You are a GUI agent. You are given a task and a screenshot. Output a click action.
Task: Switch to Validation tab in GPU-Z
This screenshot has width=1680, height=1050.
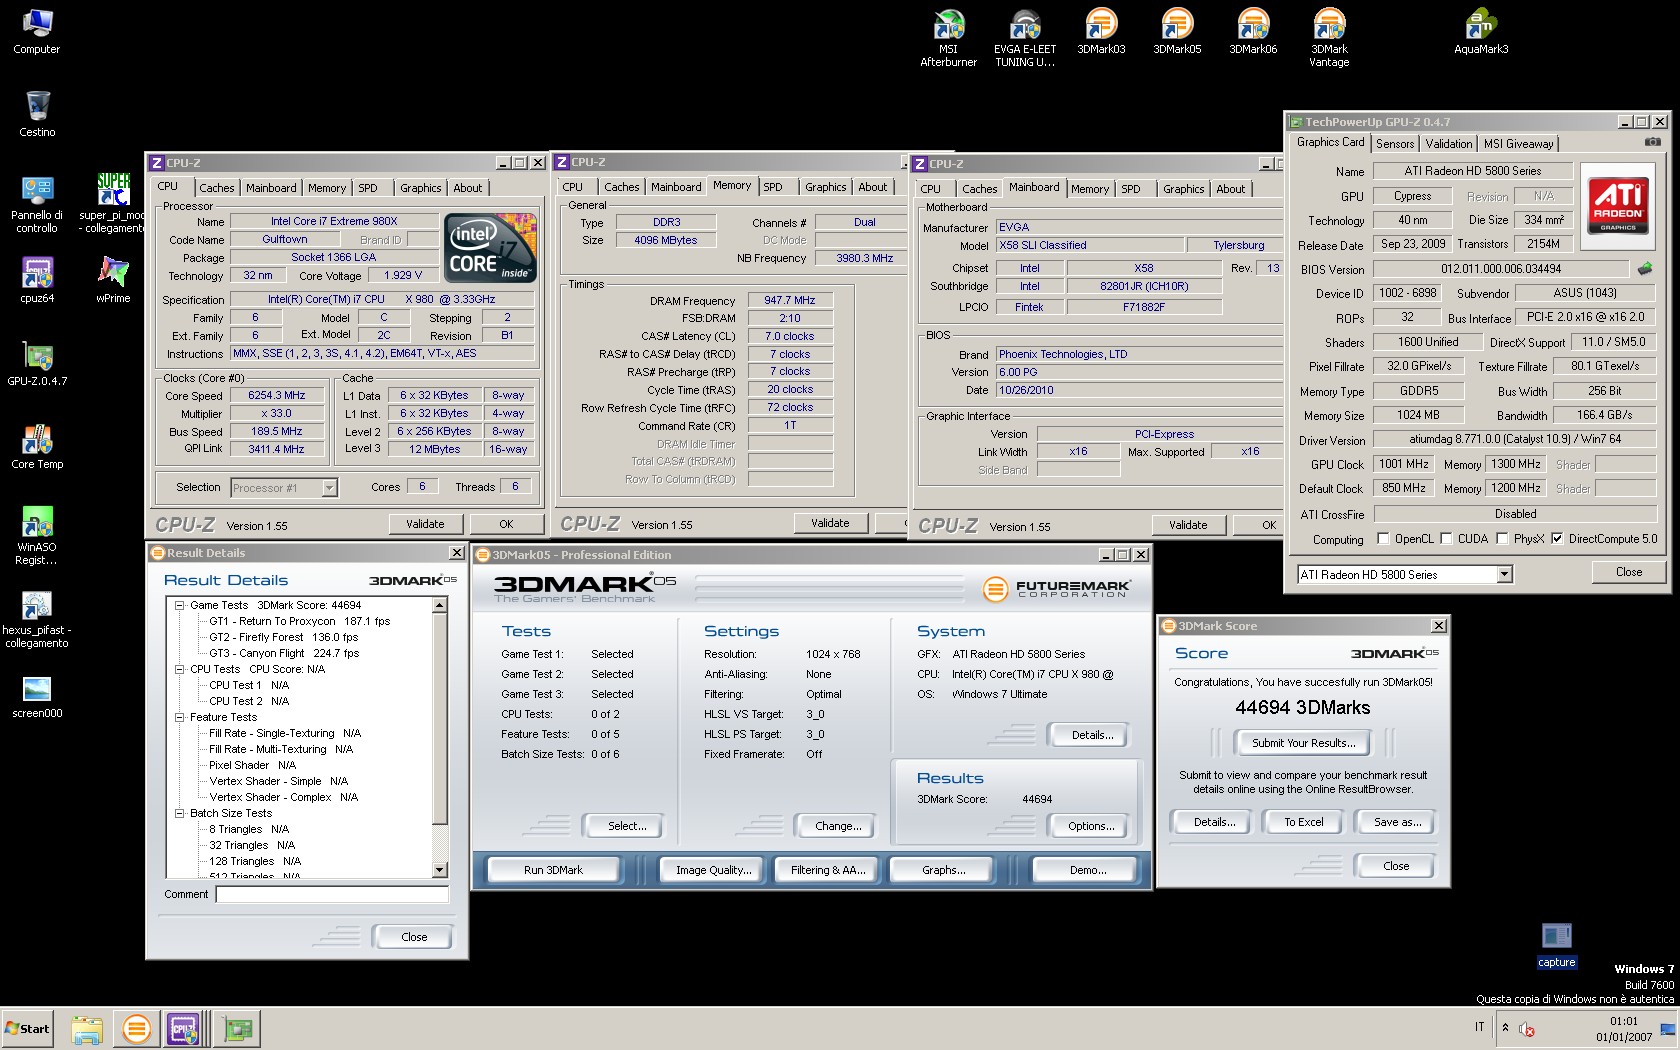(x=1449, y=144)
